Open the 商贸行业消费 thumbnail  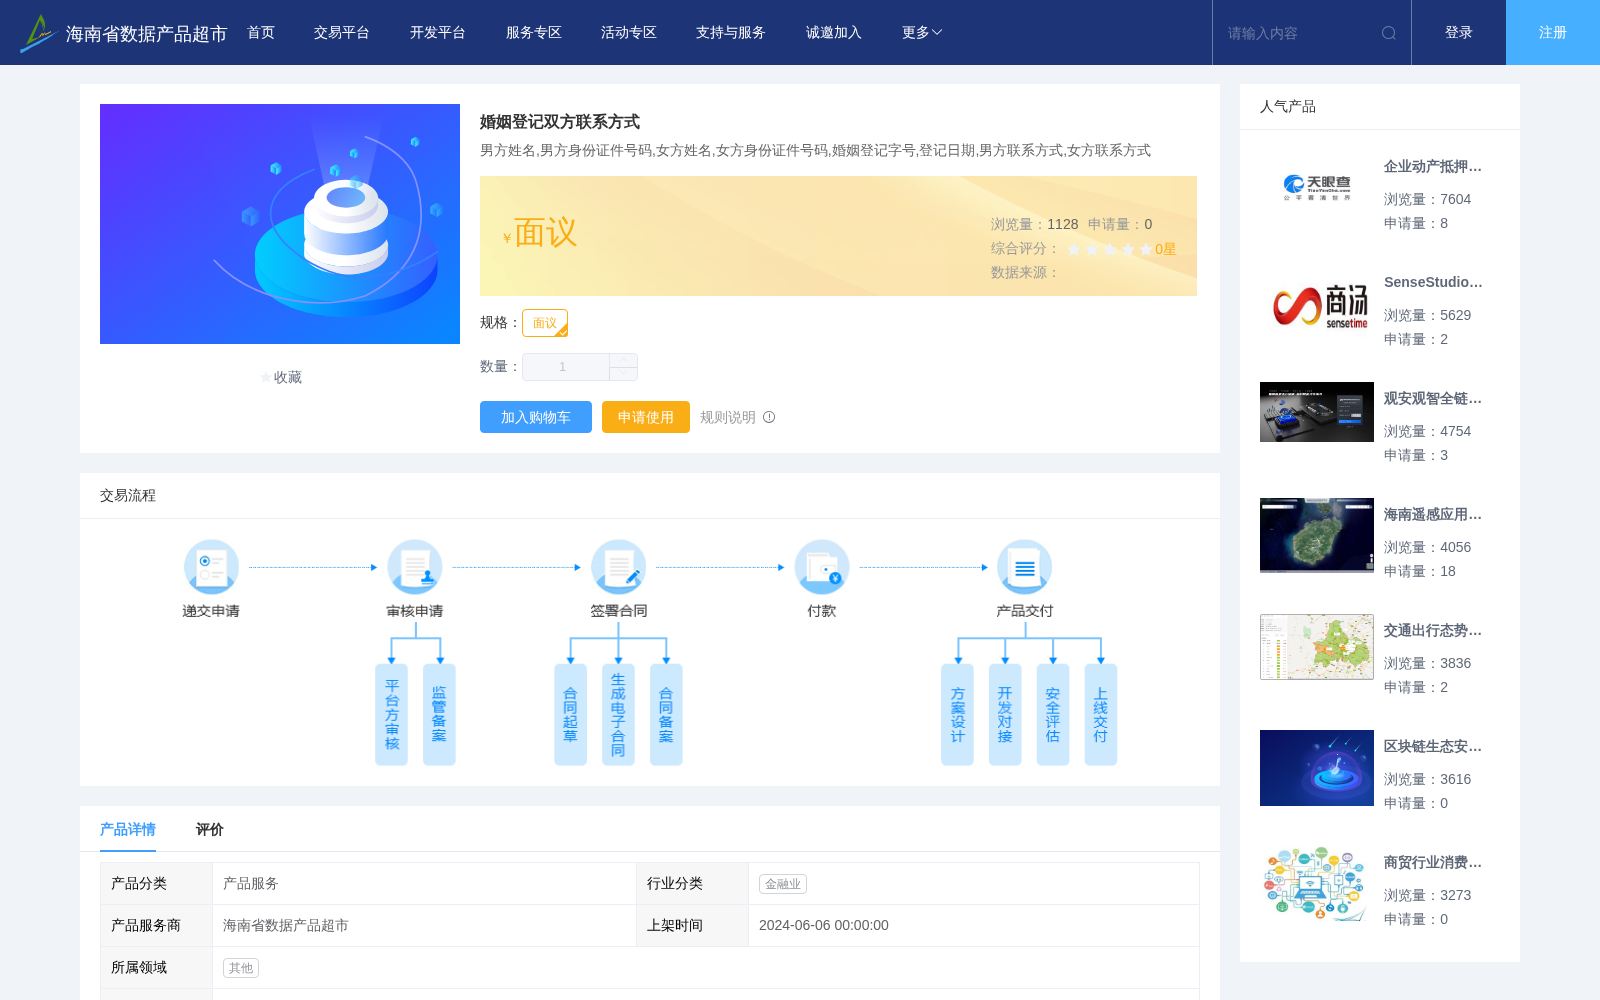point(1317,884)
